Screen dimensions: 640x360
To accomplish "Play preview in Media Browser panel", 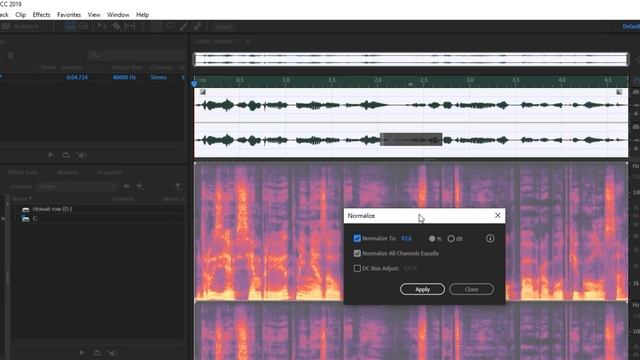I will click(82, 353).
